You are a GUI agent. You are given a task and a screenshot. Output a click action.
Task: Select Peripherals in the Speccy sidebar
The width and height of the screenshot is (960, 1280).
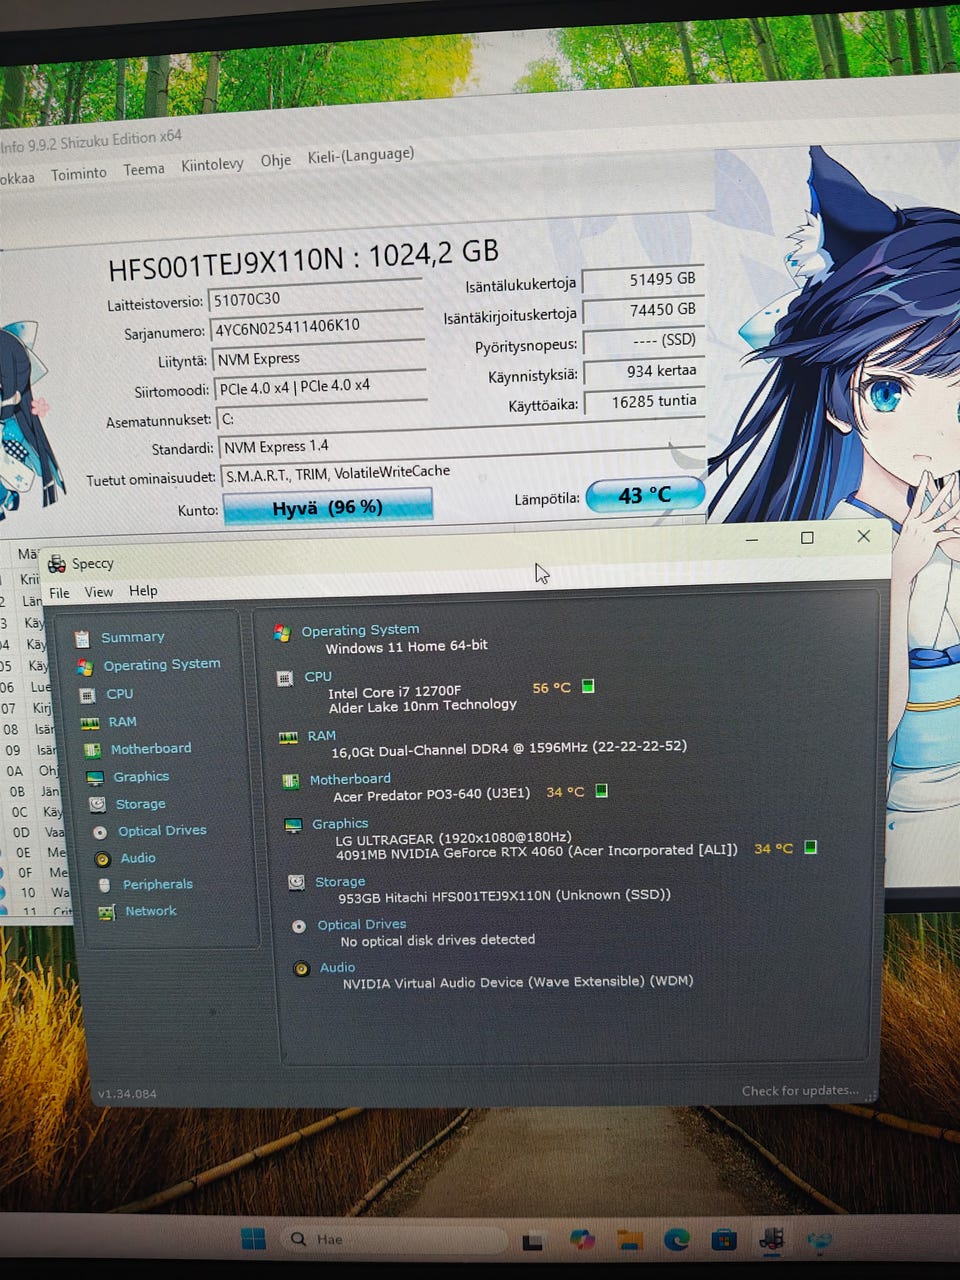pyautogui.click(x=157, y=884)
